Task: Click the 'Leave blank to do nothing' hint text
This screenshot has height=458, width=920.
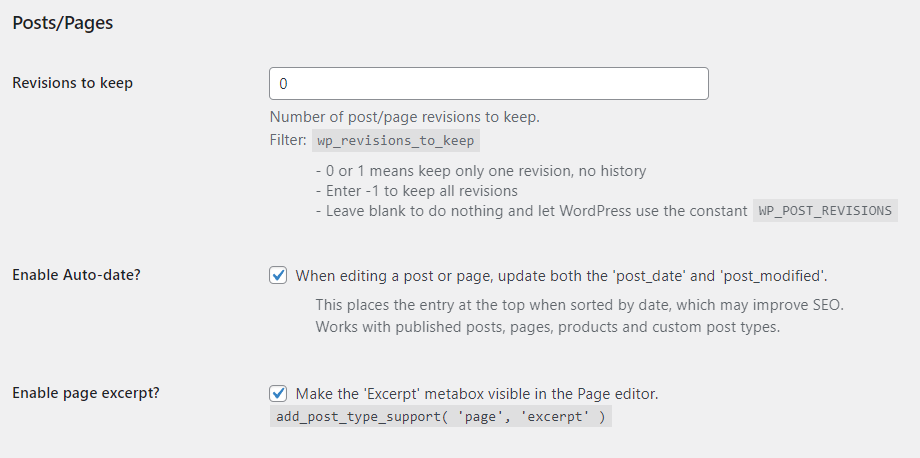Action: [x=530, y=211]
